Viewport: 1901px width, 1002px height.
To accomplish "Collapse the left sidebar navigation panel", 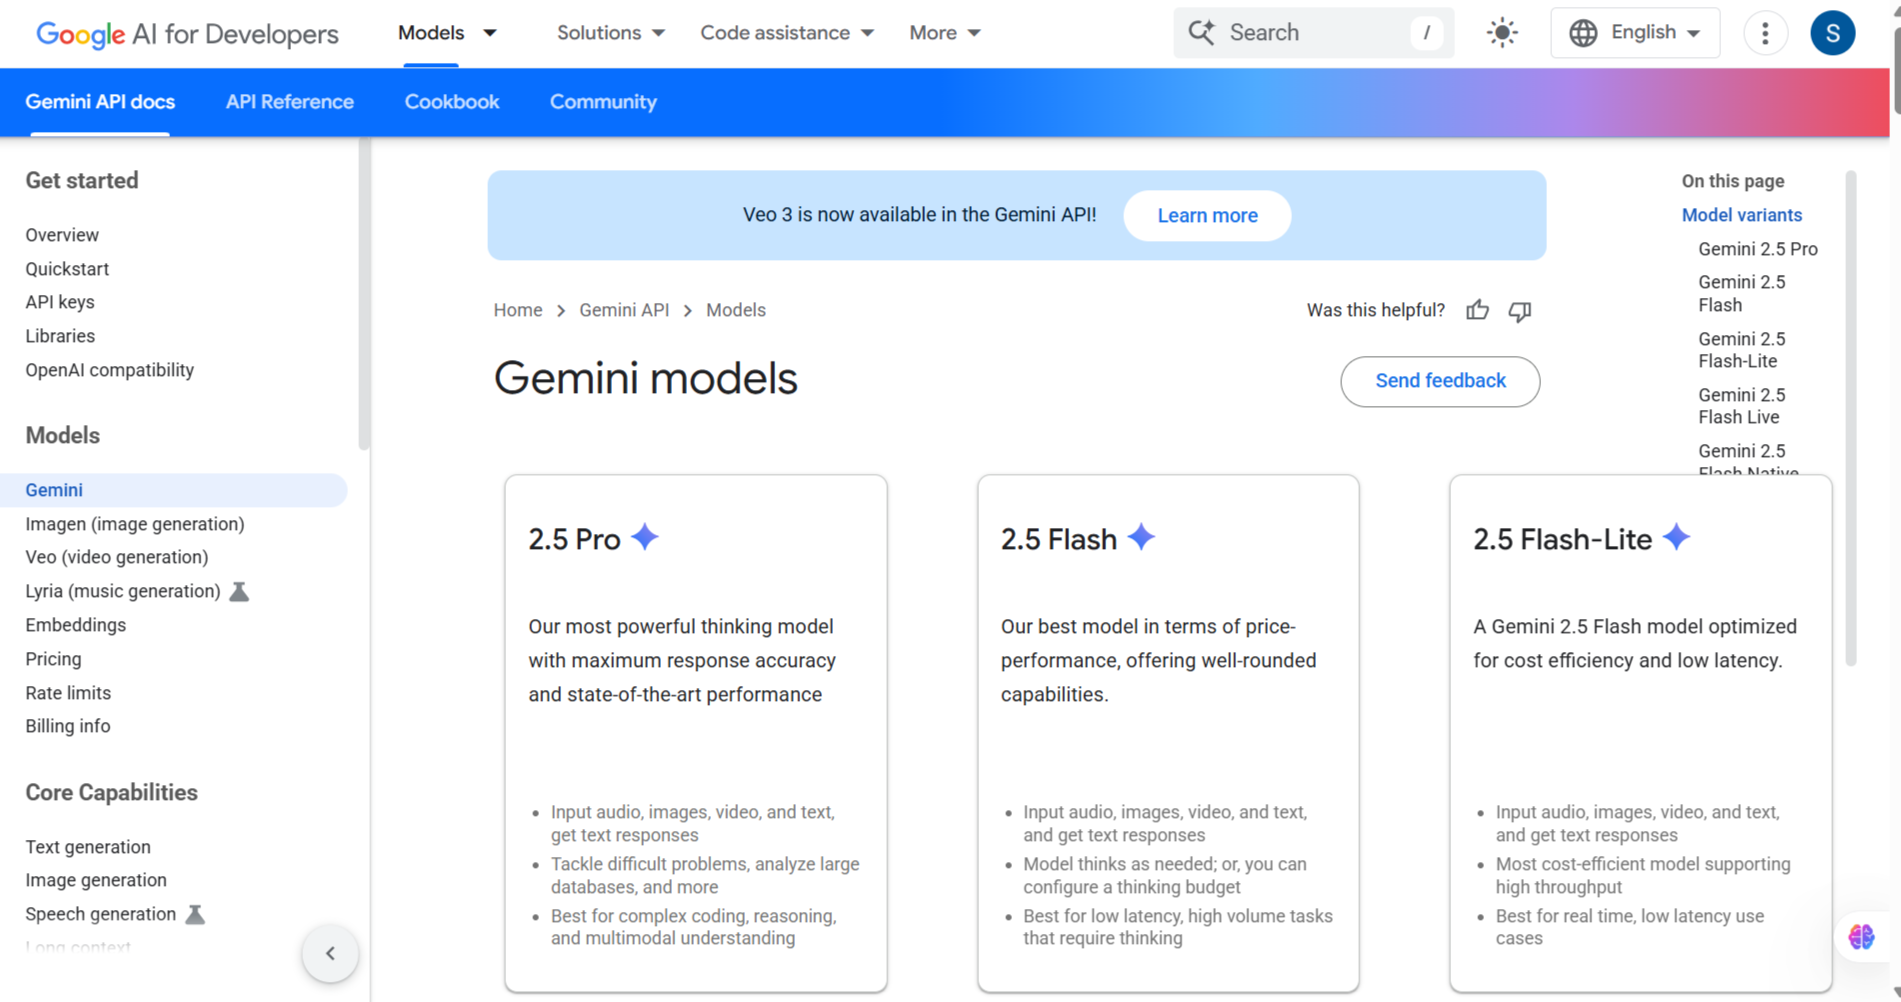I will [330, 953].
